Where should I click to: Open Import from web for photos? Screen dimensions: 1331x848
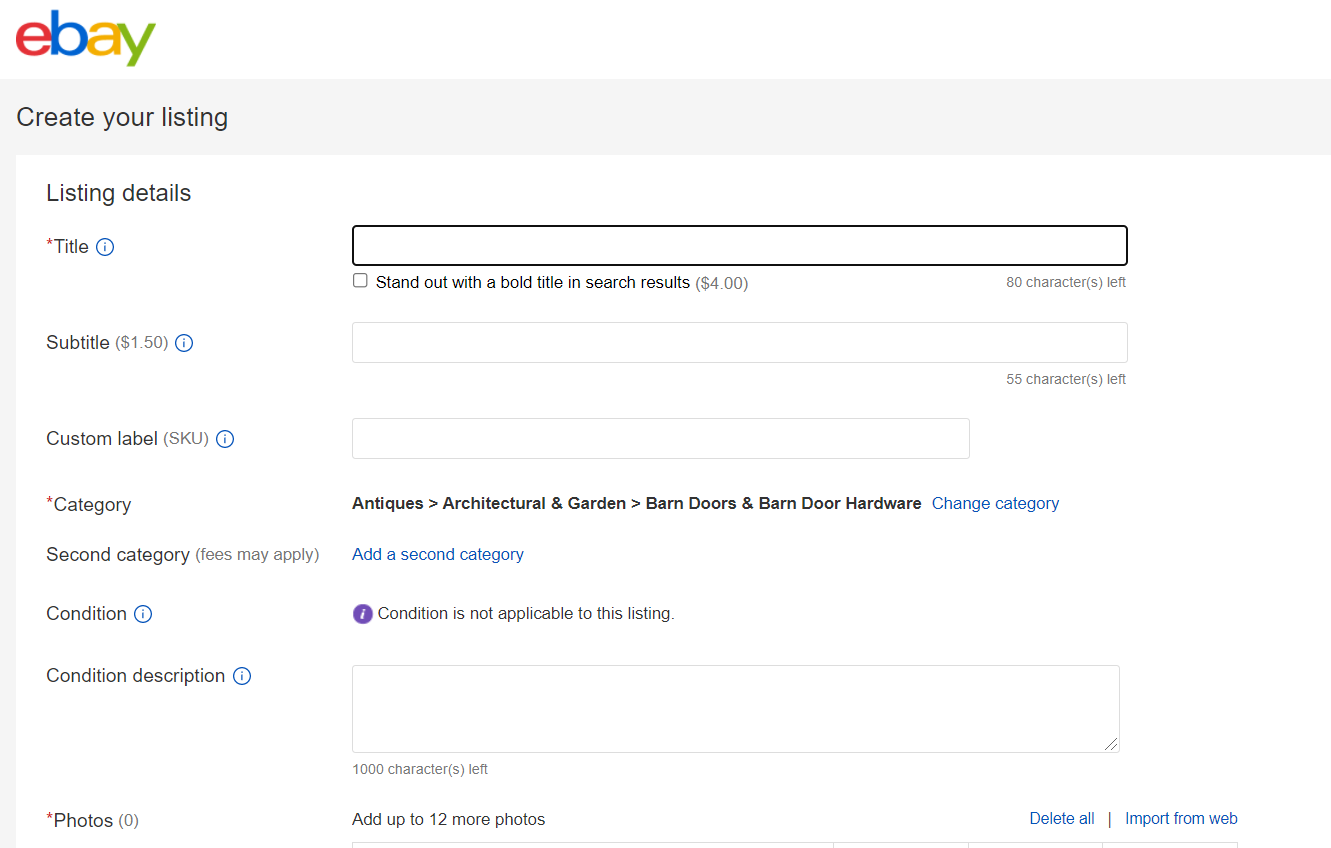[x=1181, y=819]
